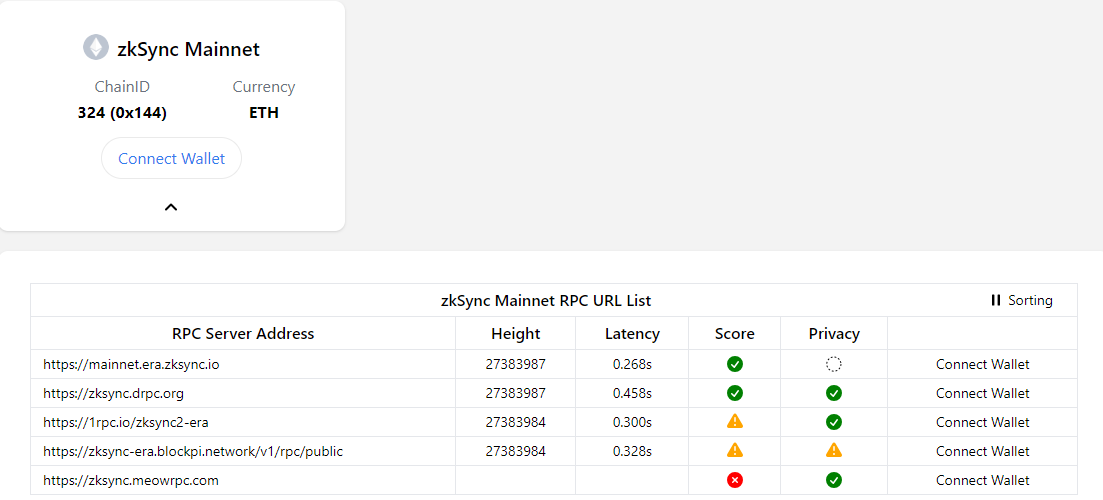The width and height of the screenshot is (1103, 500).
Task: Select the https://mainnet.era.zksync.io address
Action: (x=134, y=364)
